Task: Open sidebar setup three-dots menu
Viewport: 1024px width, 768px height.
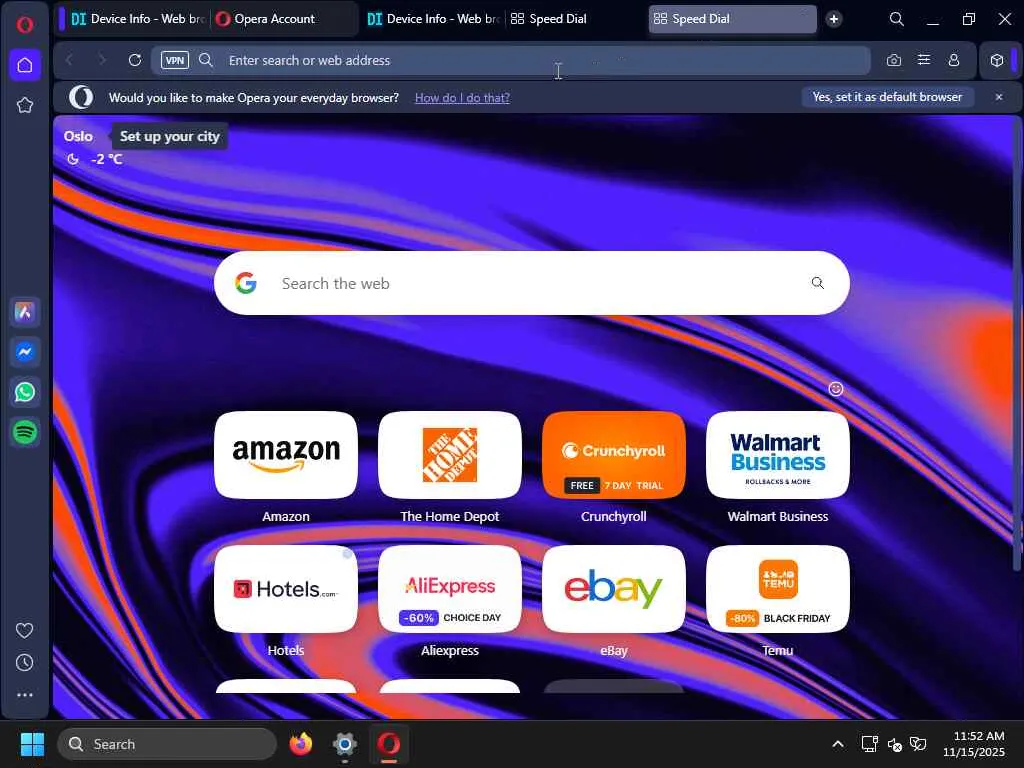Action: point(25,695)
